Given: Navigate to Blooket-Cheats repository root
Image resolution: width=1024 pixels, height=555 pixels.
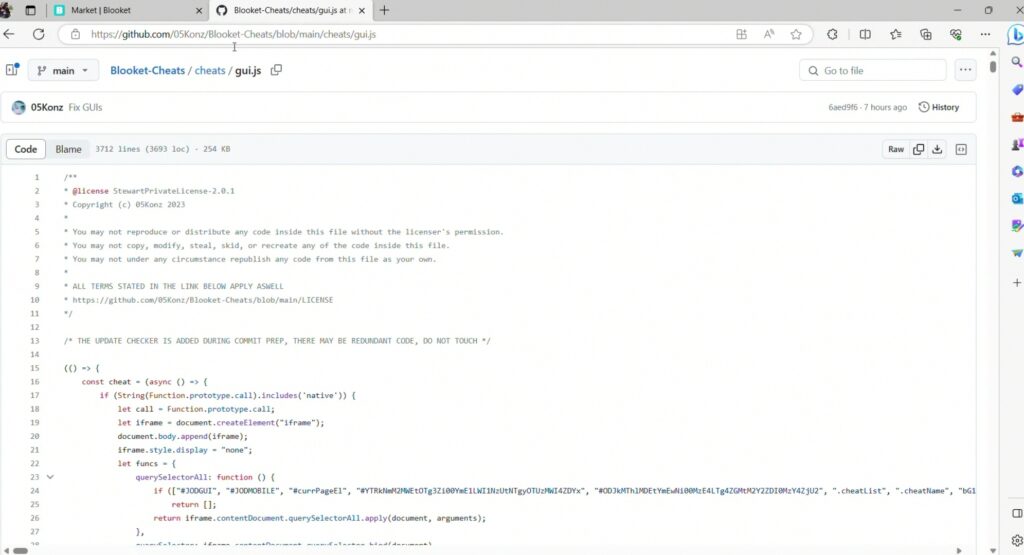Looking at the screenshot, I should click(147, 71).
